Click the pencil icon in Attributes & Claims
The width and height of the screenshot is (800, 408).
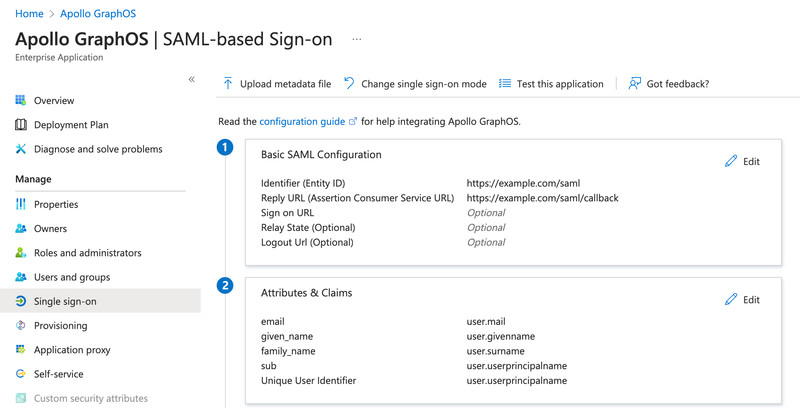pyautogui.click(x=731, y=299)
